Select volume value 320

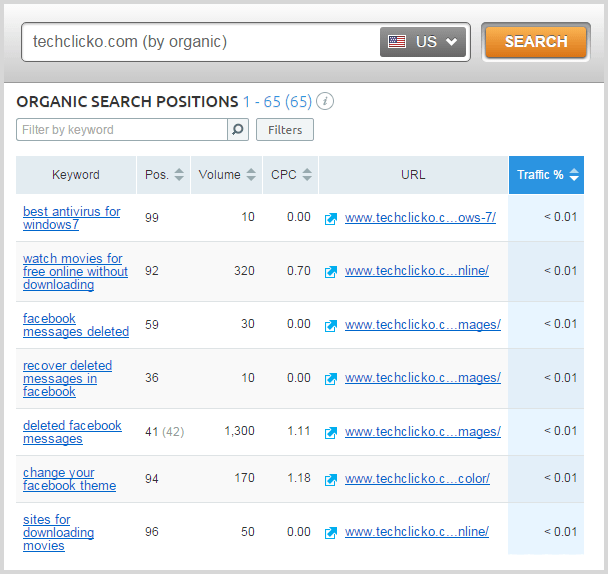[x=244, y=271]
